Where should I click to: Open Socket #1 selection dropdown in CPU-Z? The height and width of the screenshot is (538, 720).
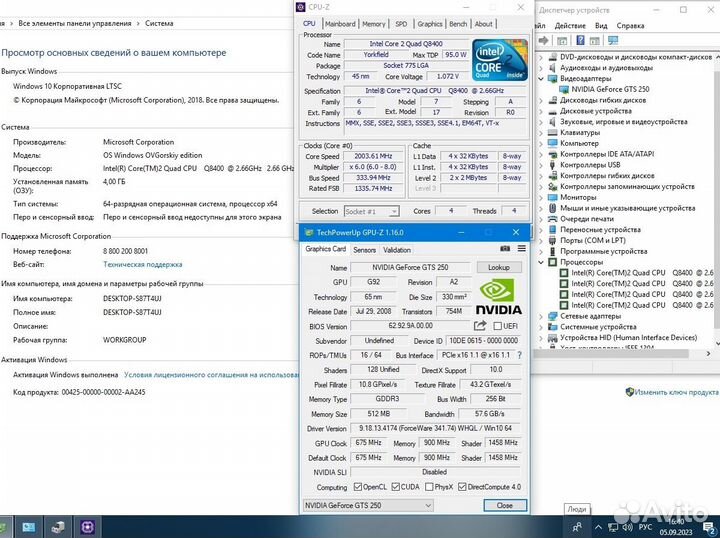click(371, 212)
